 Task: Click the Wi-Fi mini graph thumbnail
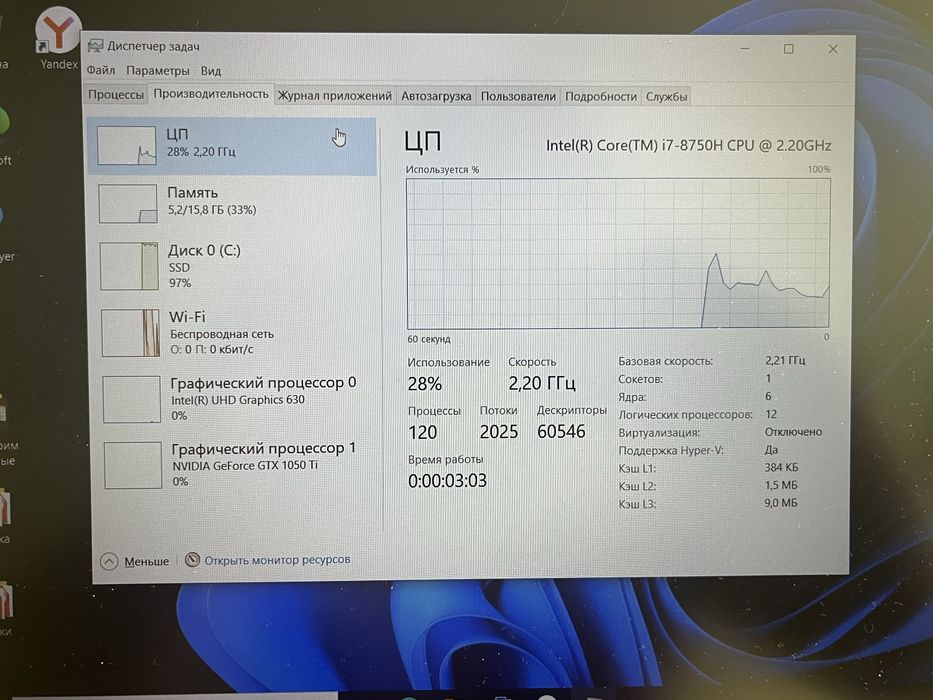tap(130, 333)
